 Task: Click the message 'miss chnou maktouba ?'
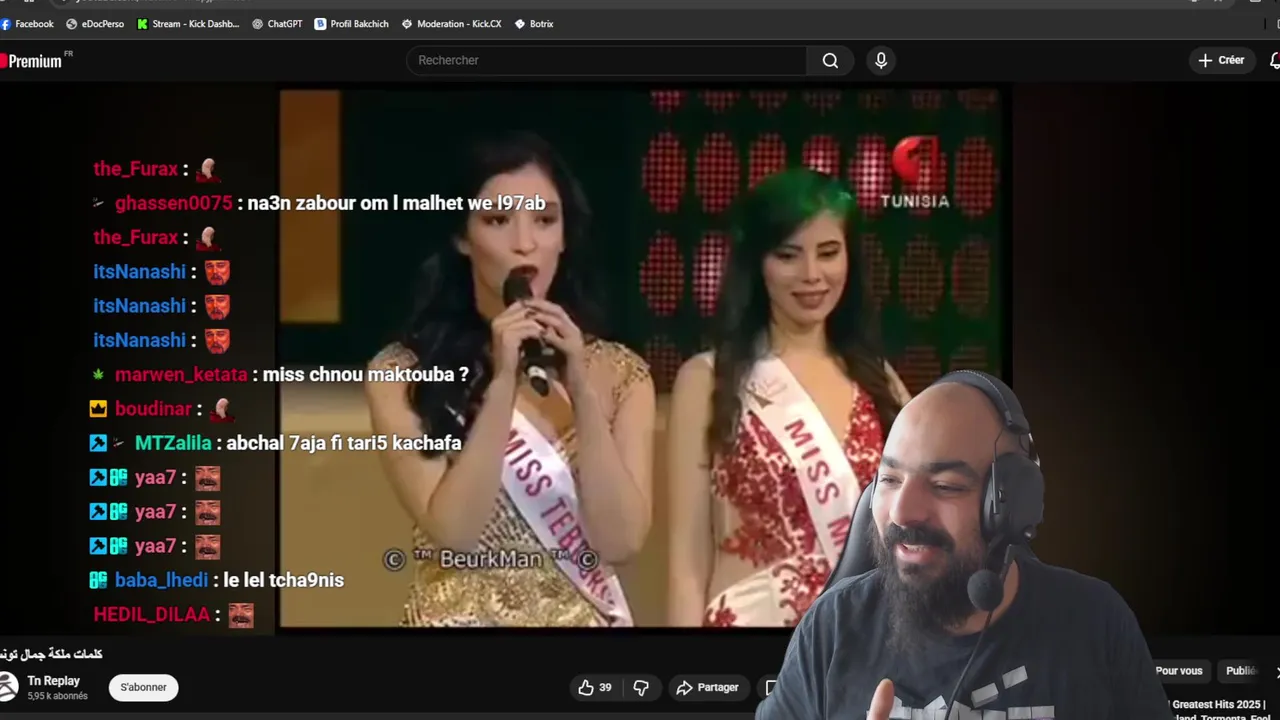click(x=365, y=375)
